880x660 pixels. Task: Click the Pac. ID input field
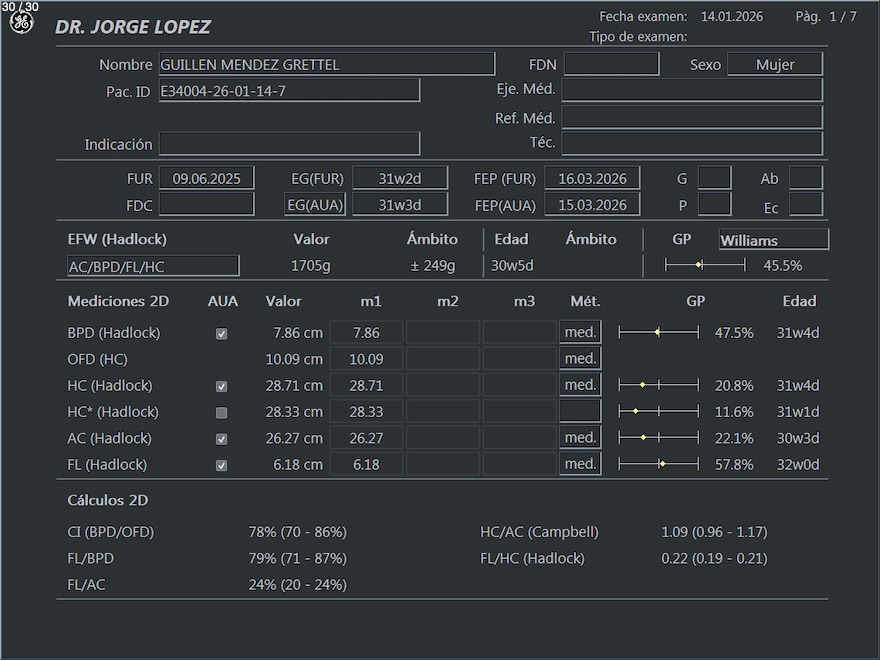[x=289, y=91]
